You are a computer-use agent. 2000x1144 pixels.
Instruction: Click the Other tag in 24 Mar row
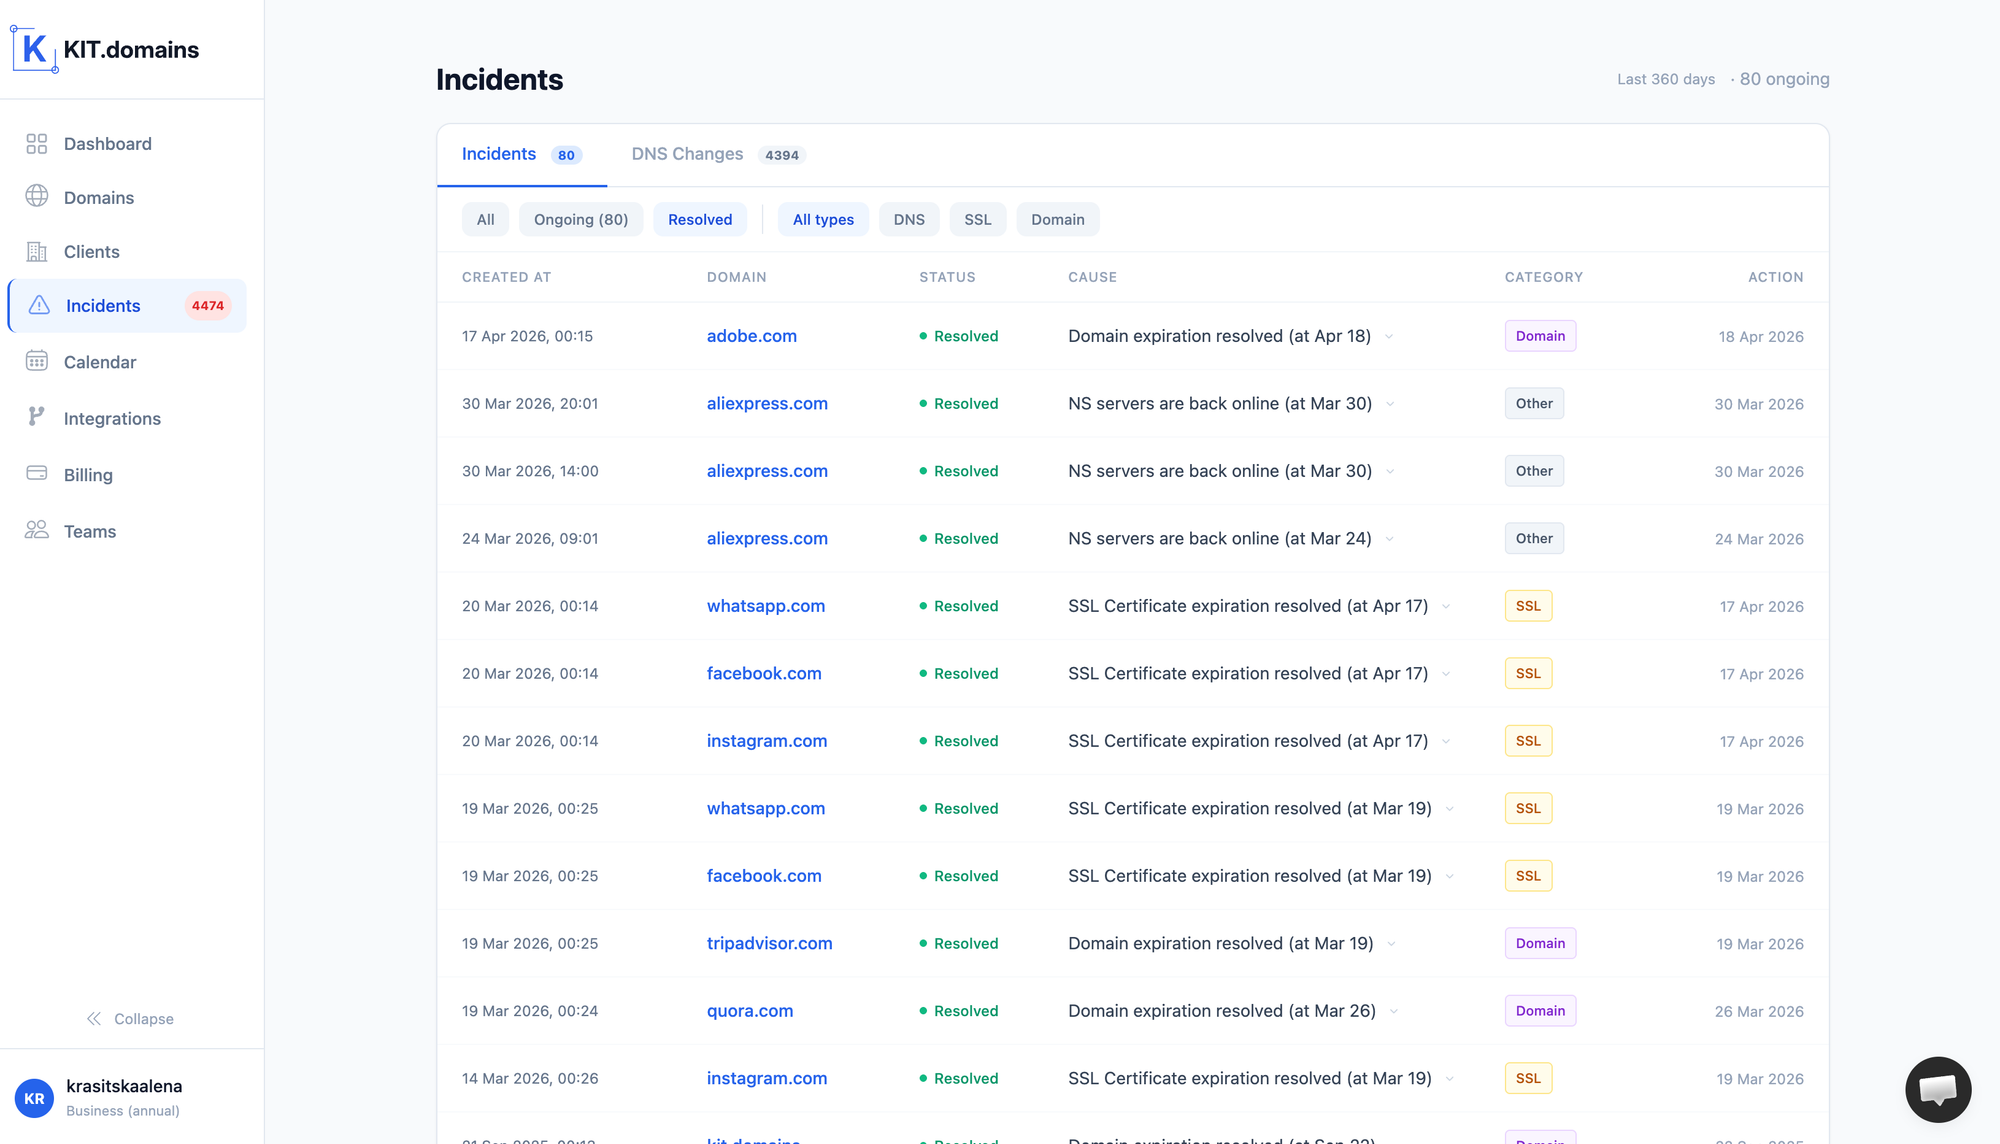click(1534, 538)
